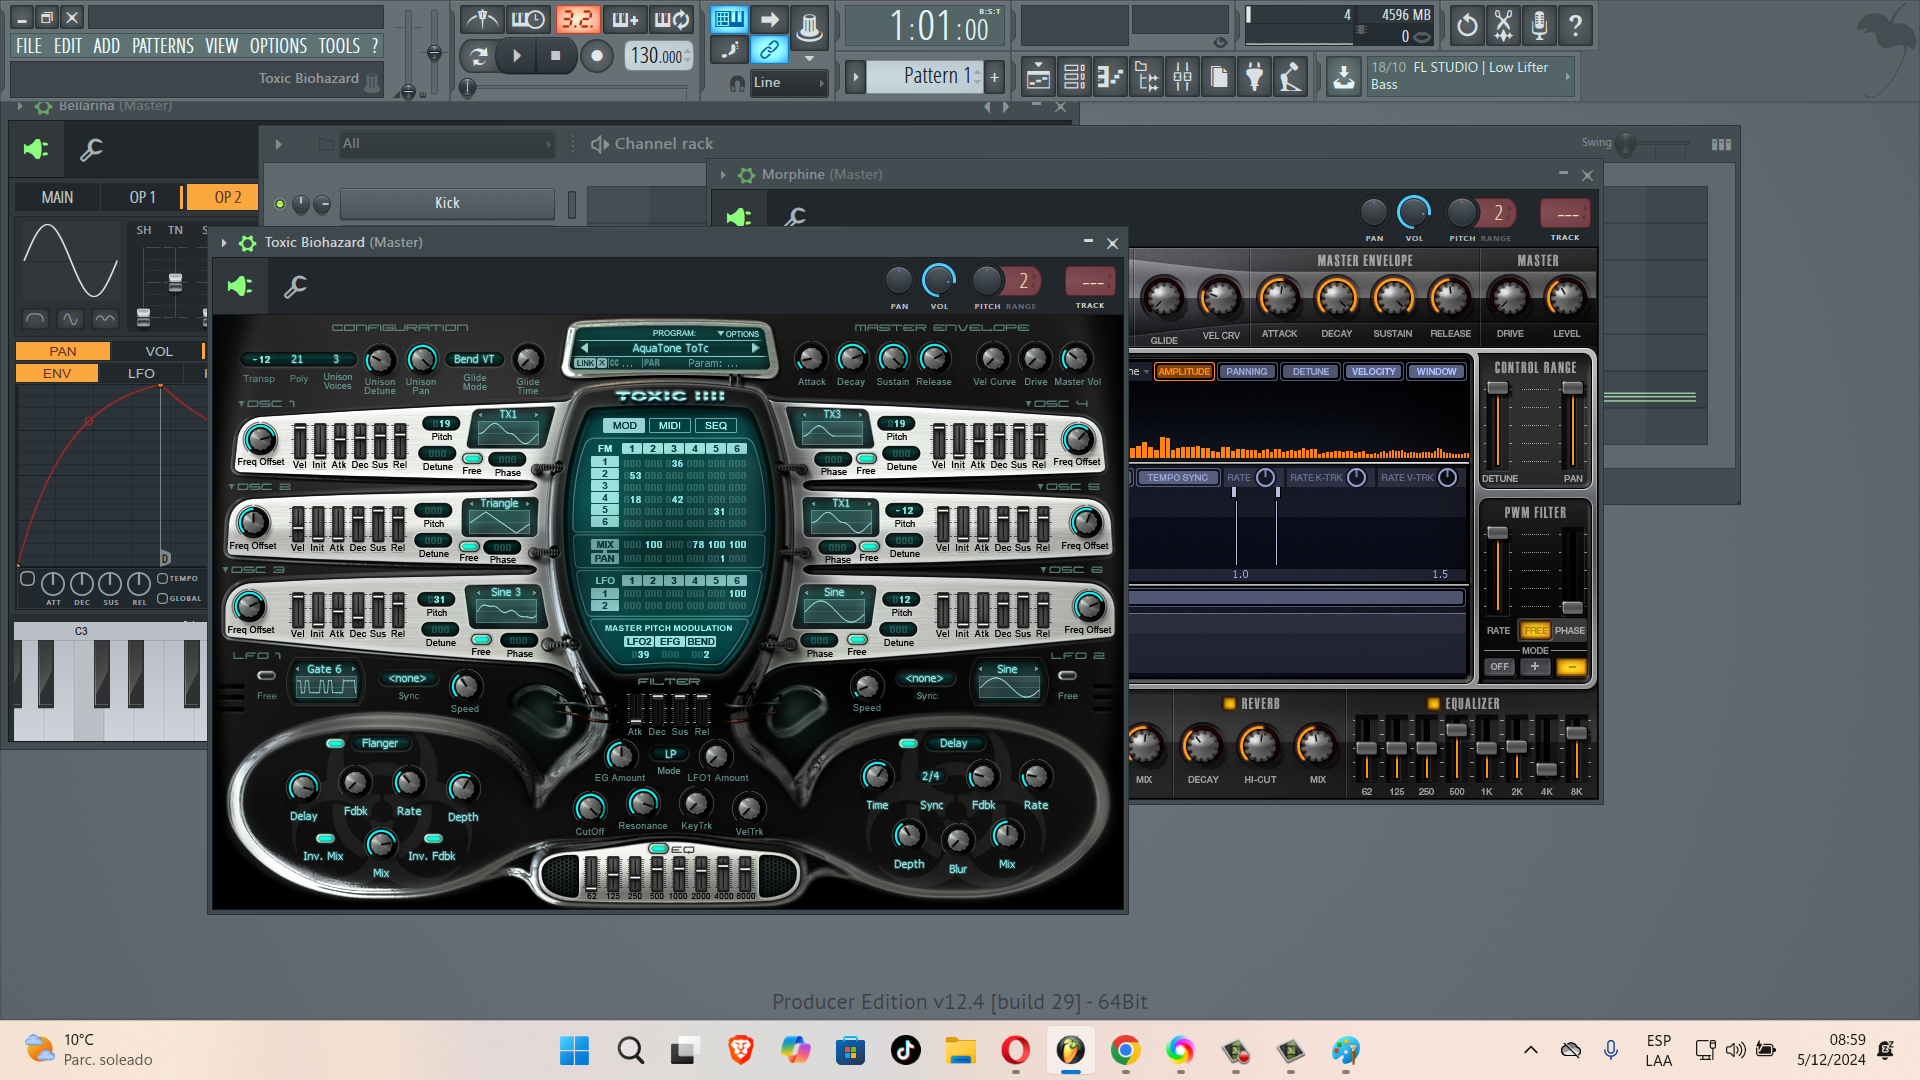Open the PATTERNS menu
The width and height of the screenshot is (1920, 1080).
point(163,46)
